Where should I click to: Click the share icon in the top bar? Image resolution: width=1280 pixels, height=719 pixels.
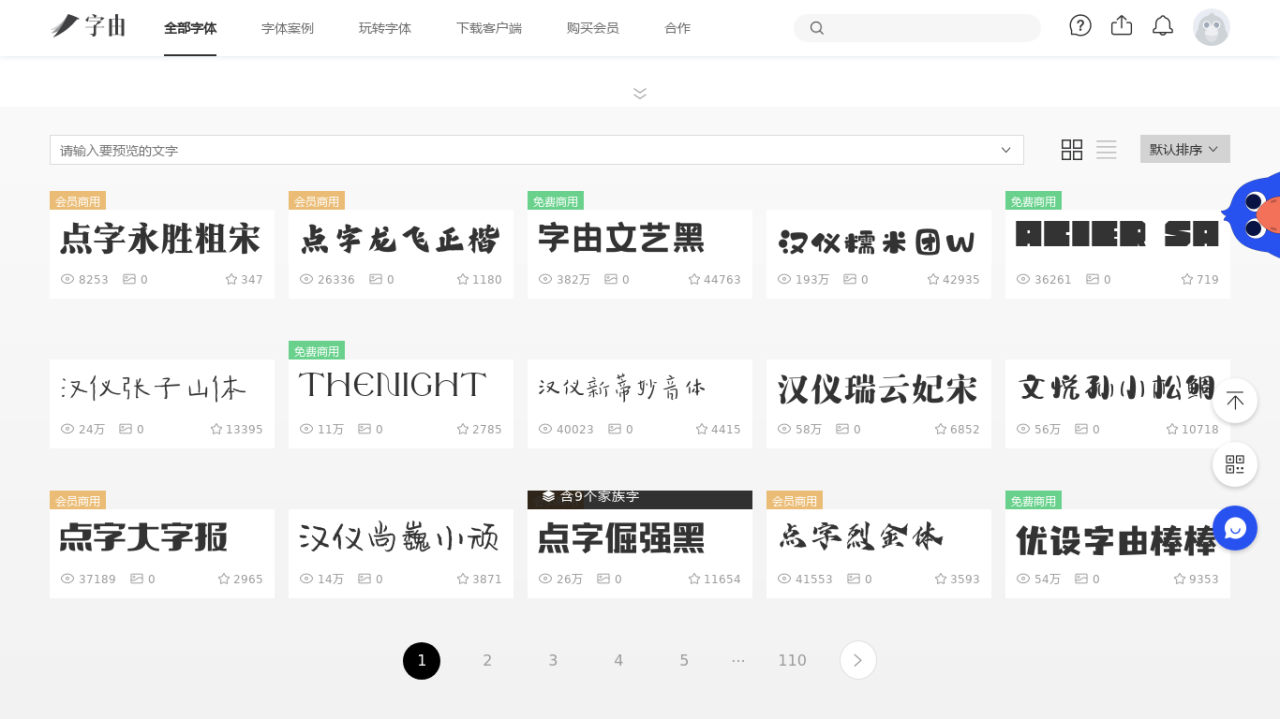[1121, 26]
